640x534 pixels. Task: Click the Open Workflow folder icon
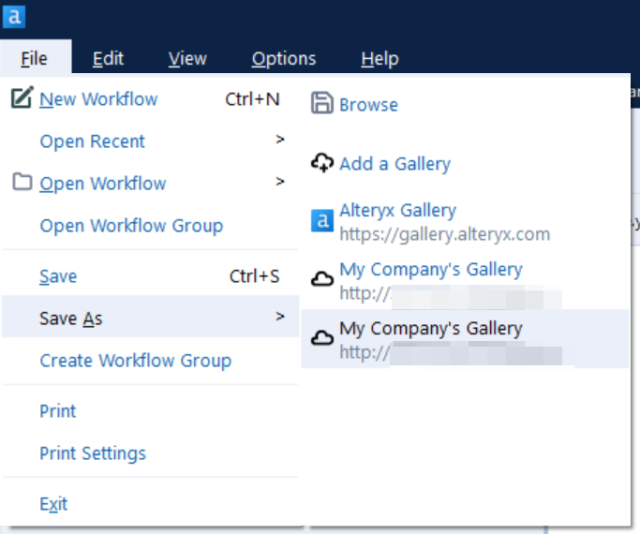tap(22, 182)
